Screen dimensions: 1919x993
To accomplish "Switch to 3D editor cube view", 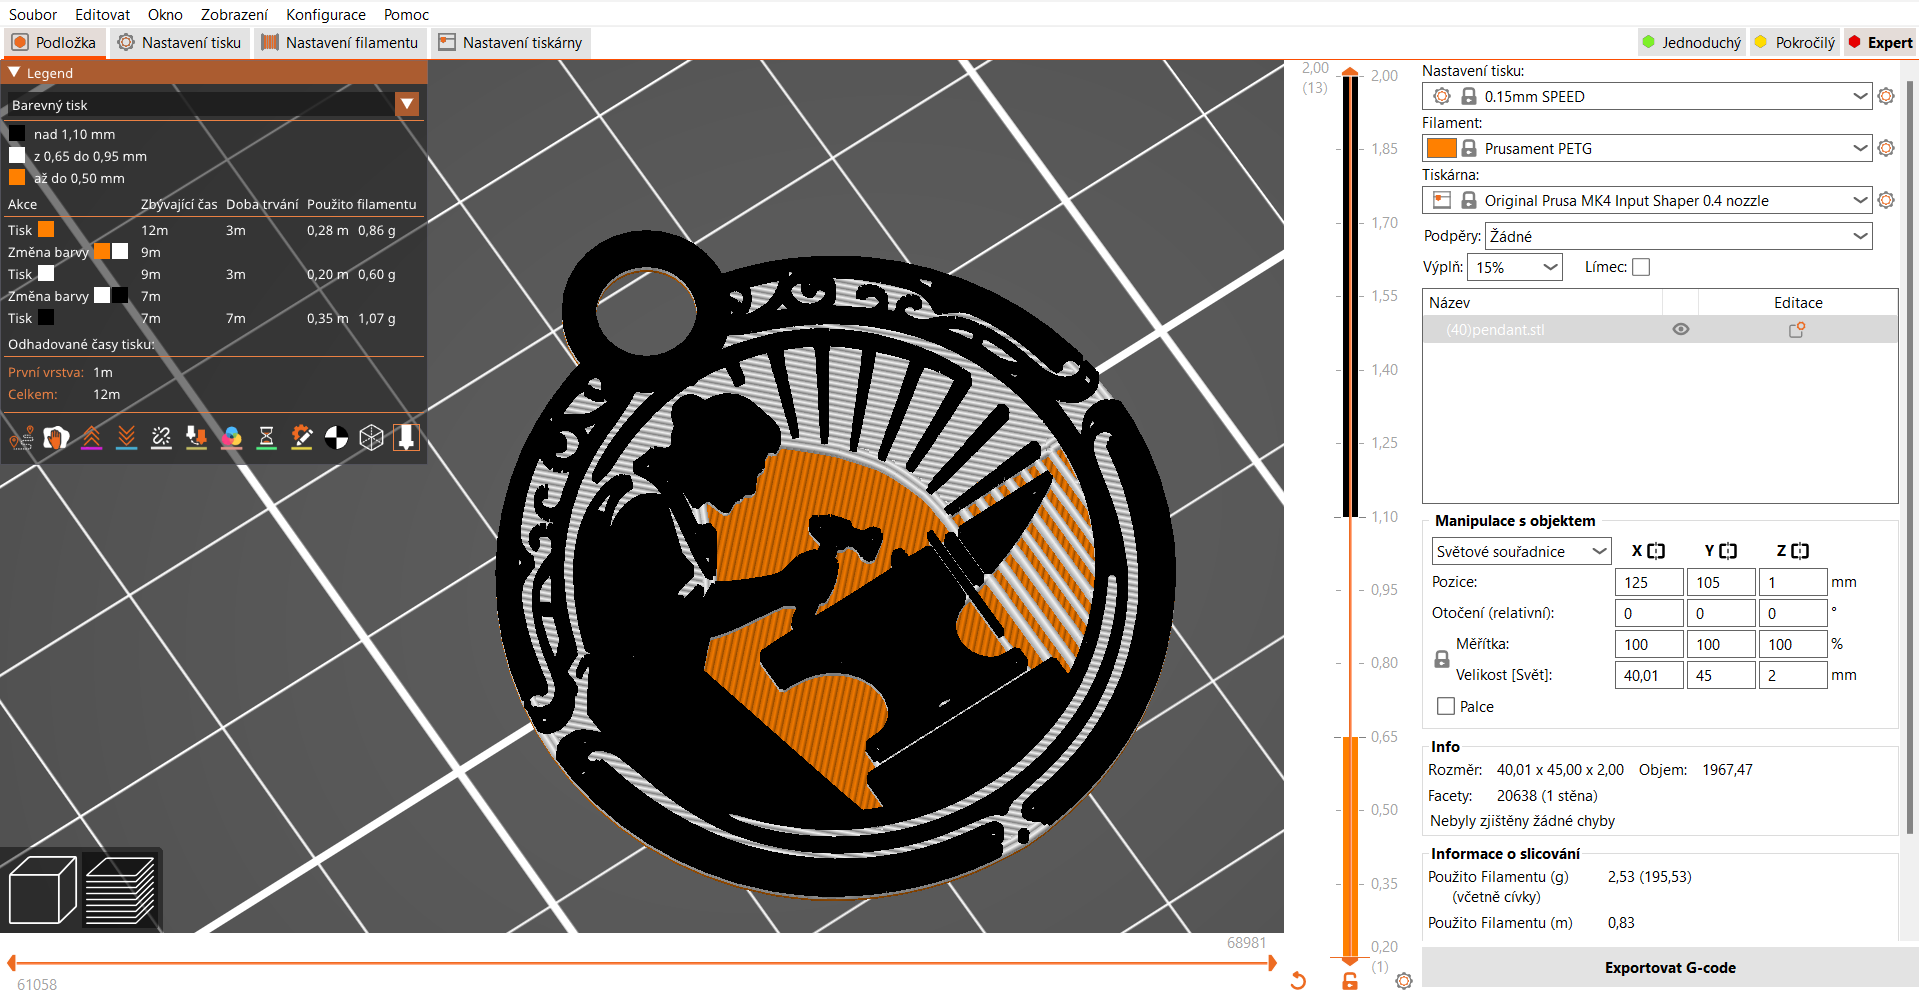I will (42, 890).
